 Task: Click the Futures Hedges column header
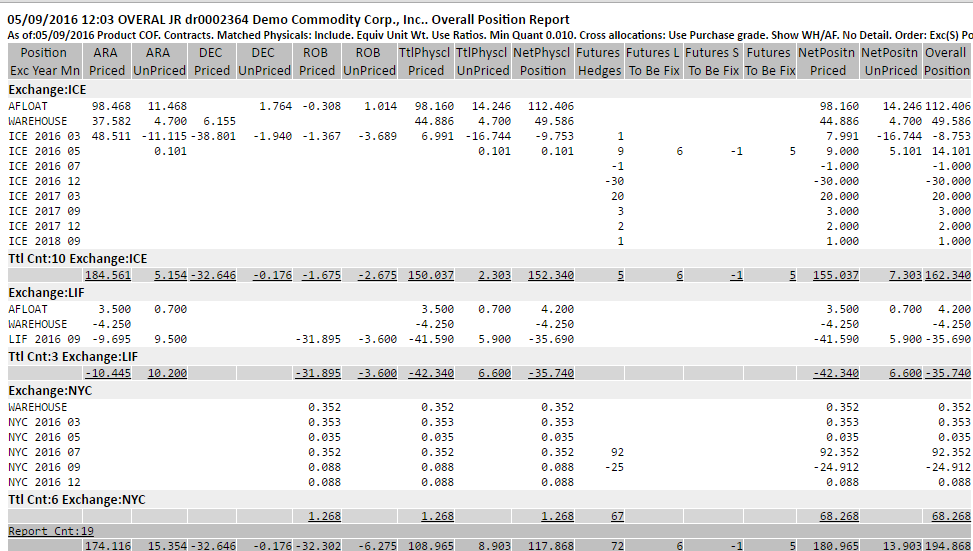click(599, 61)
